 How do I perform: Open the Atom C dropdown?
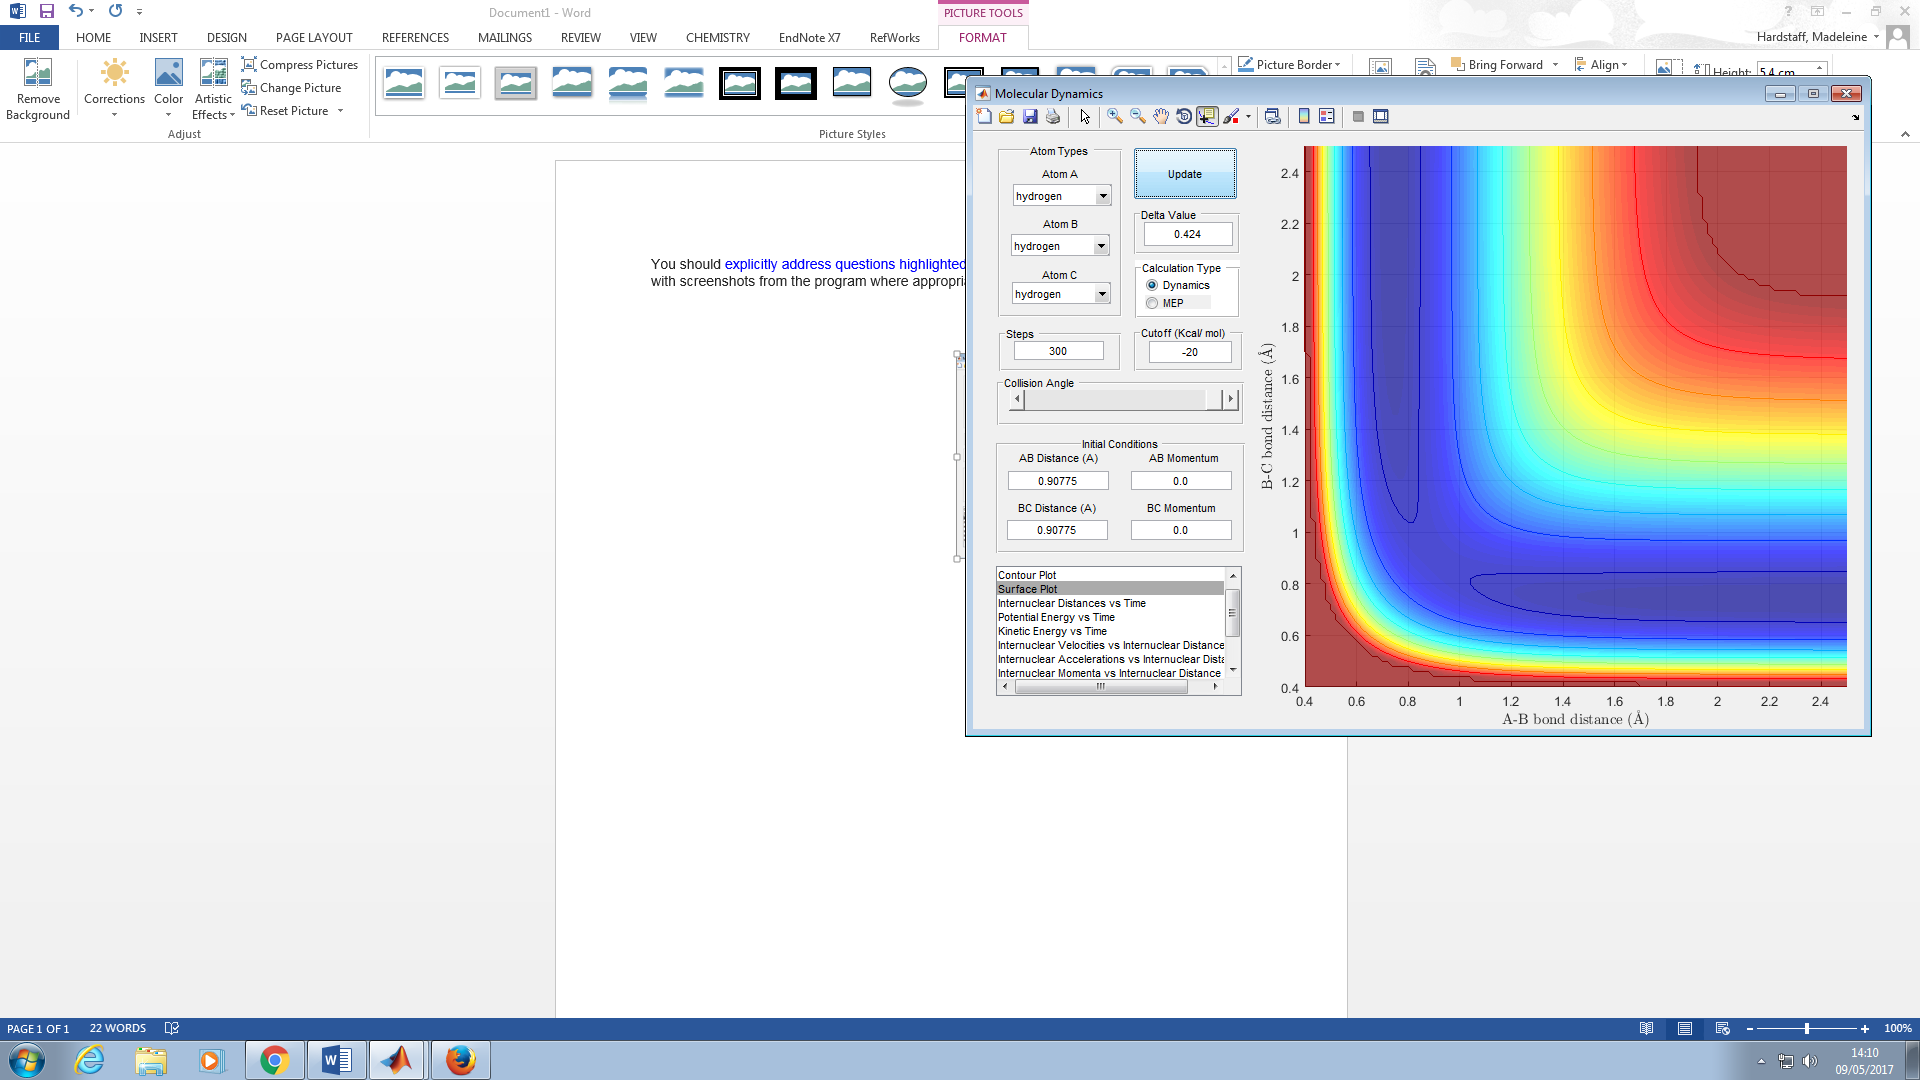pos(1102,294)
